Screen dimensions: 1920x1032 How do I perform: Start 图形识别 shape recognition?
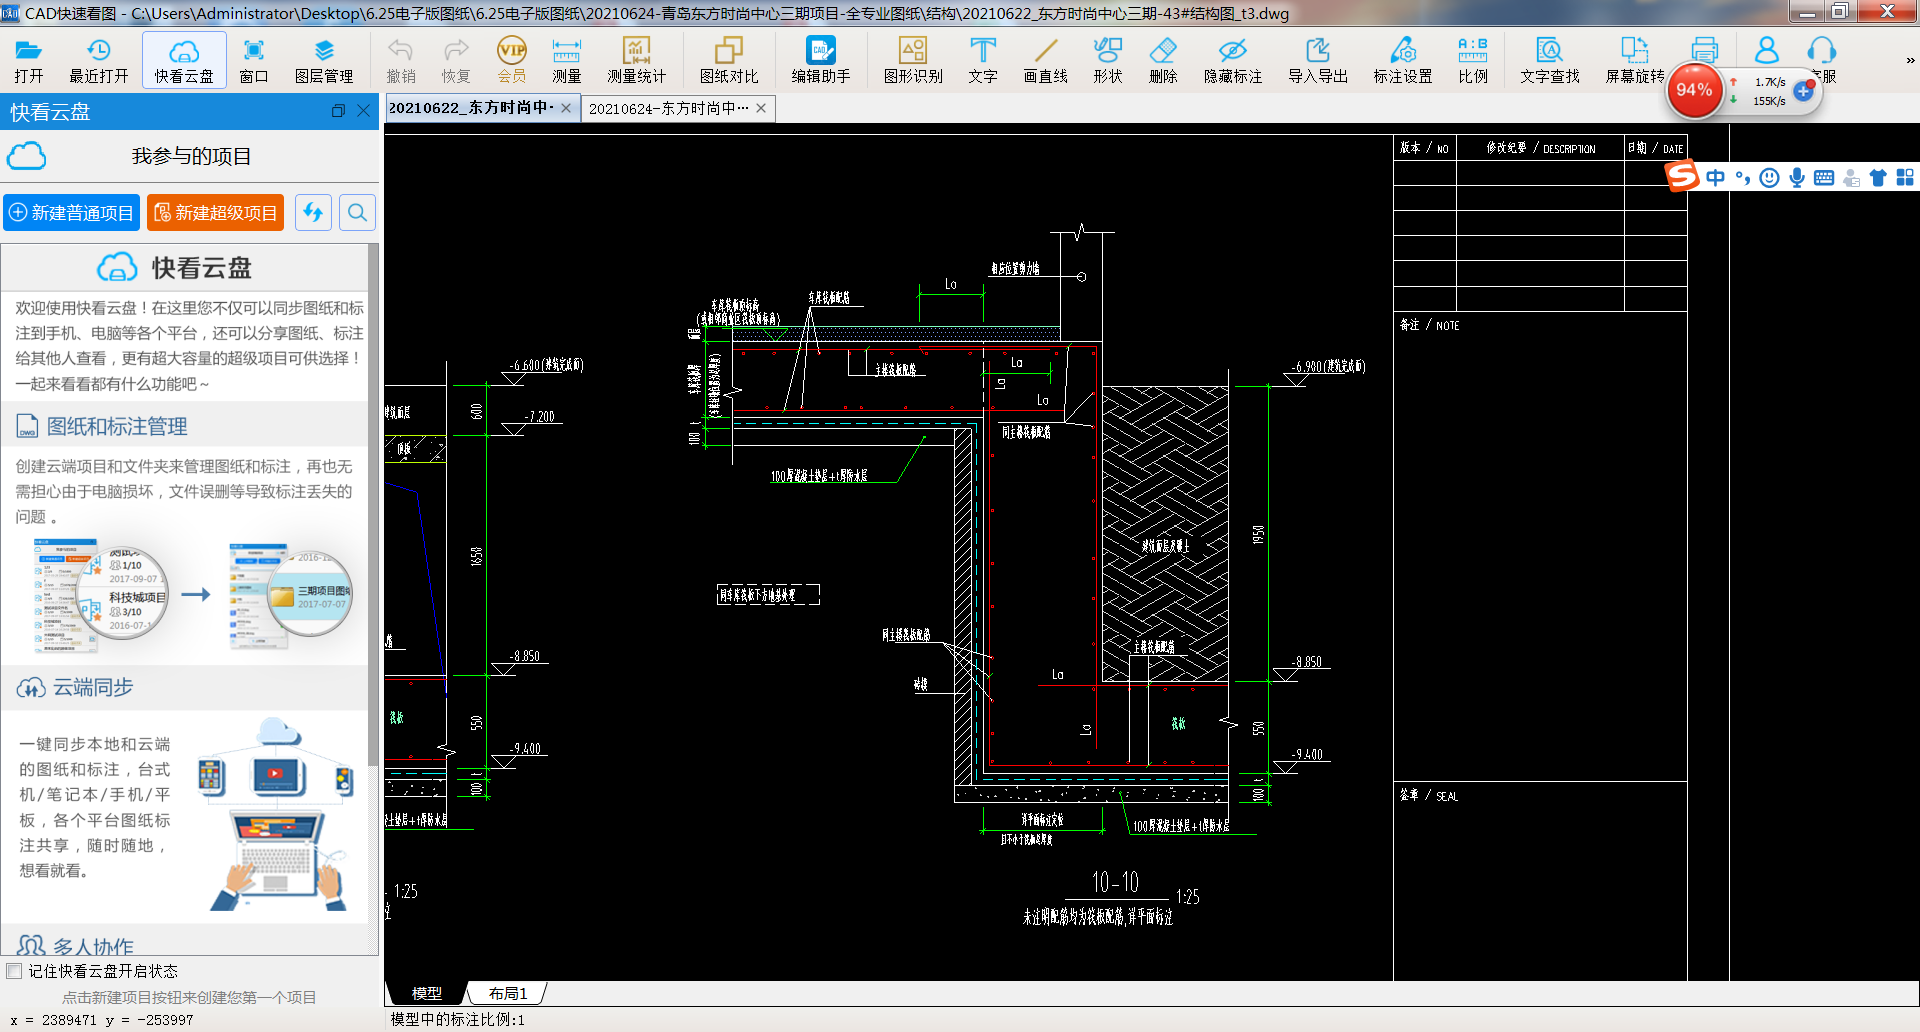click(x=913, y=60)
